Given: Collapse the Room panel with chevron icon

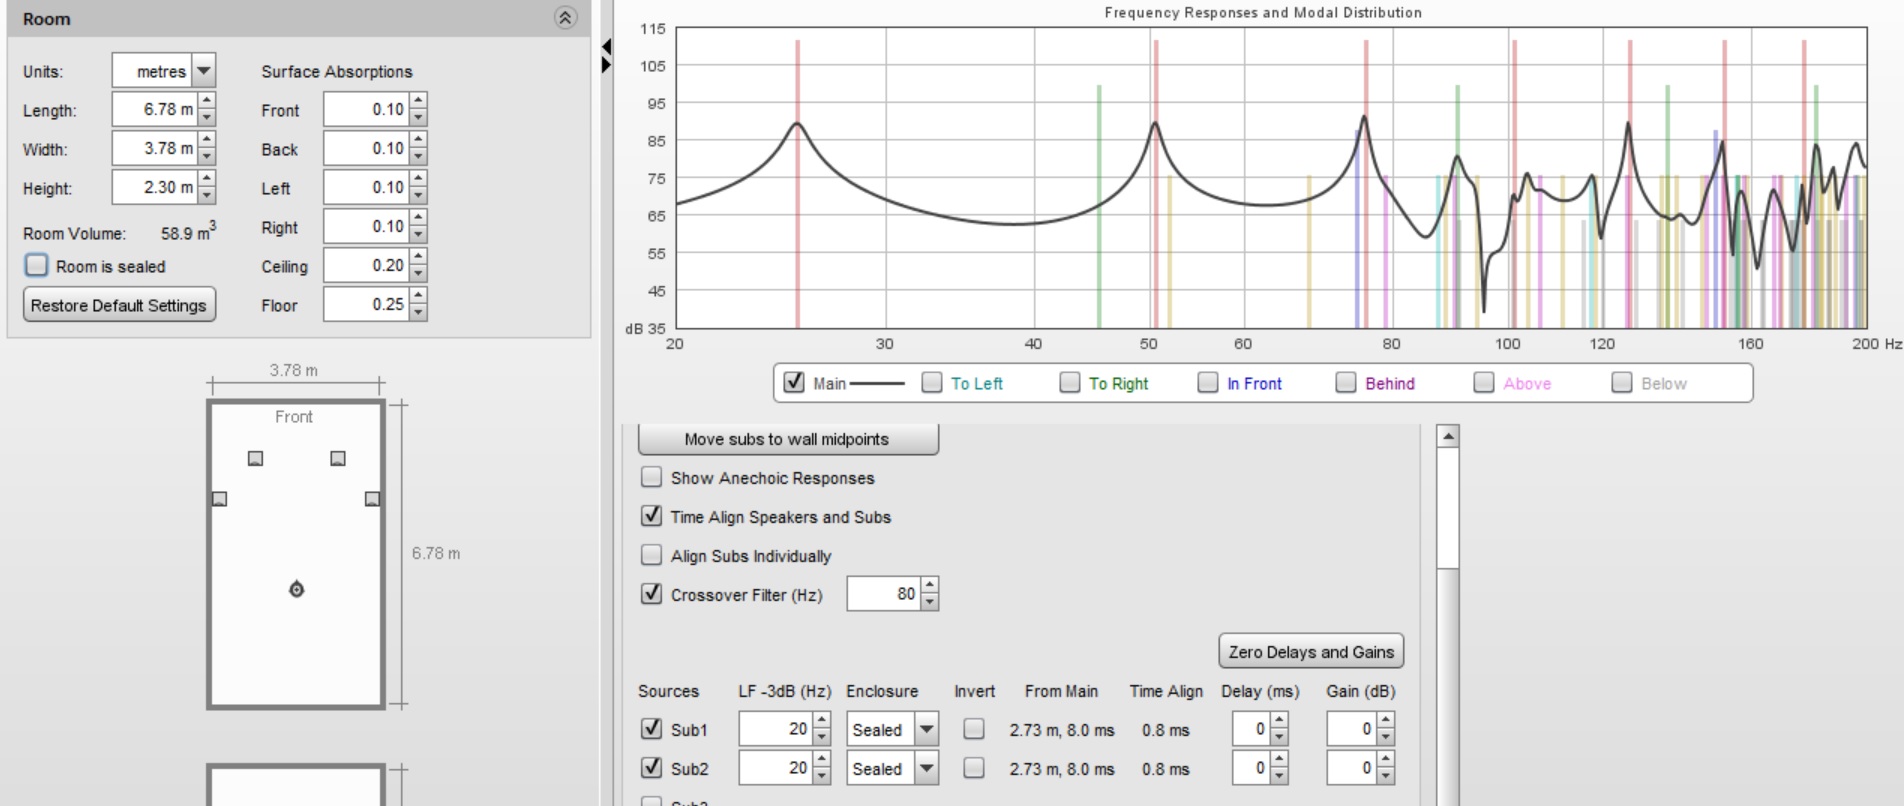Looking at the screenshot, I should (565, 18).
